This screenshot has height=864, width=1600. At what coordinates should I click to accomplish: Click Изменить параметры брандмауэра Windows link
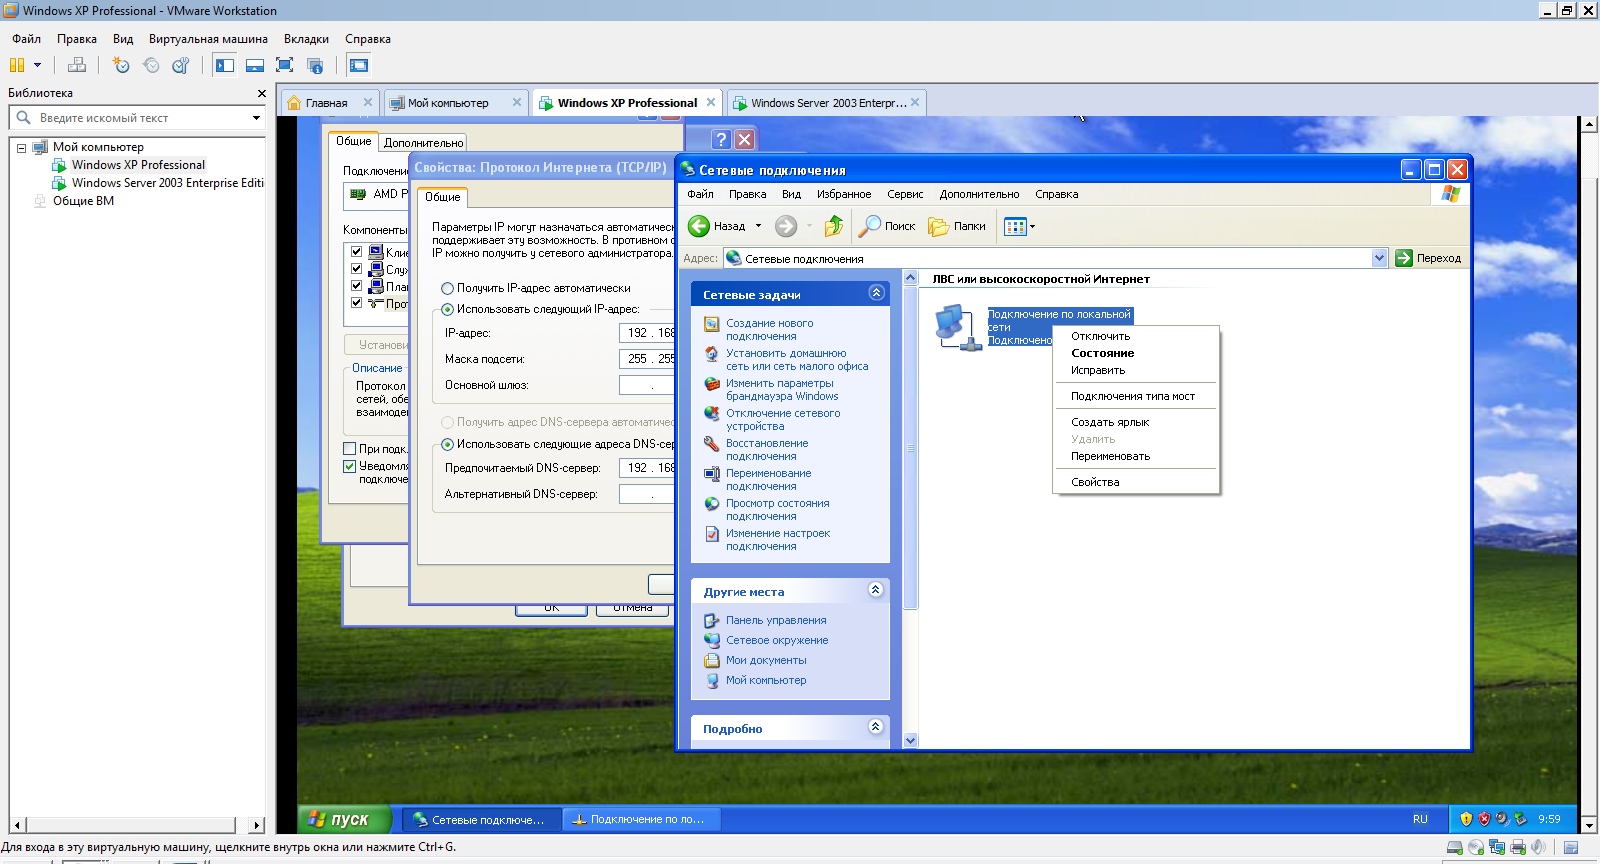(782, 390)
